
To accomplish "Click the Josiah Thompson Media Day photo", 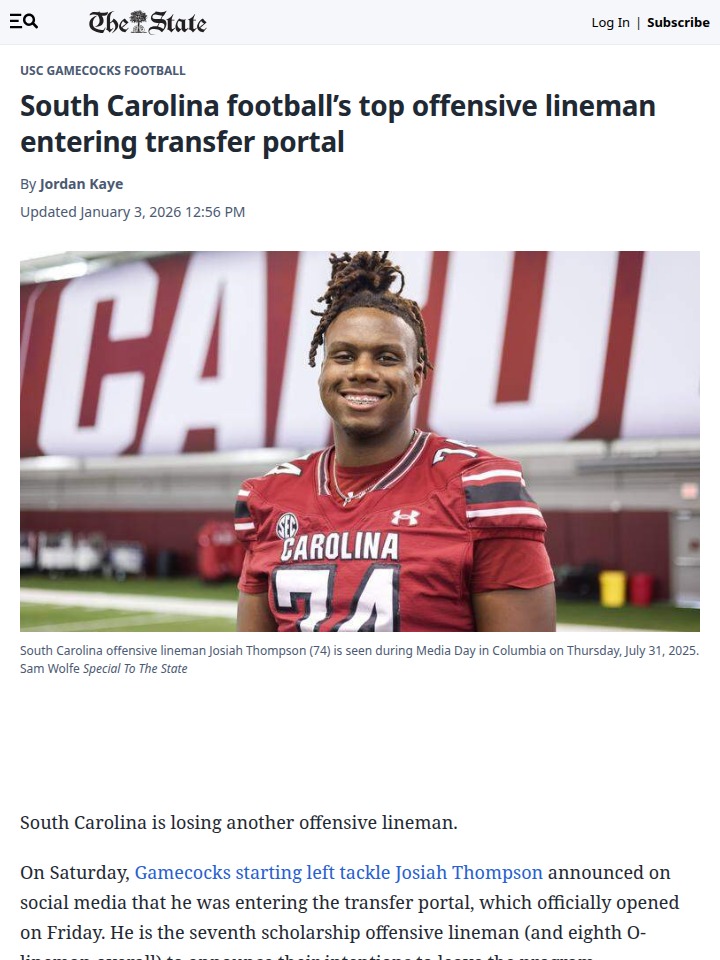I will [360, 441].
